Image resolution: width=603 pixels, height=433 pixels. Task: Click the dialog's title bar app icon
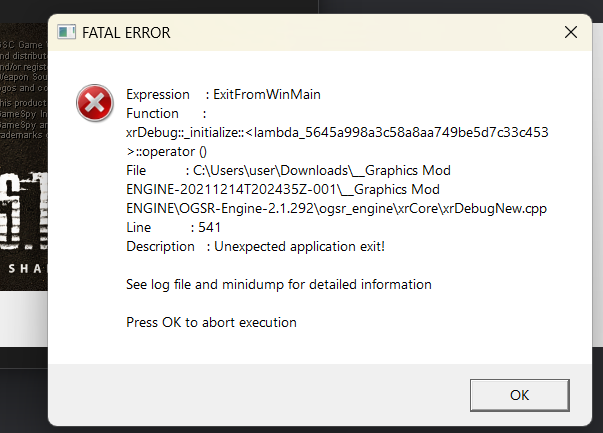pyautogui.click(x=67, y=32)
